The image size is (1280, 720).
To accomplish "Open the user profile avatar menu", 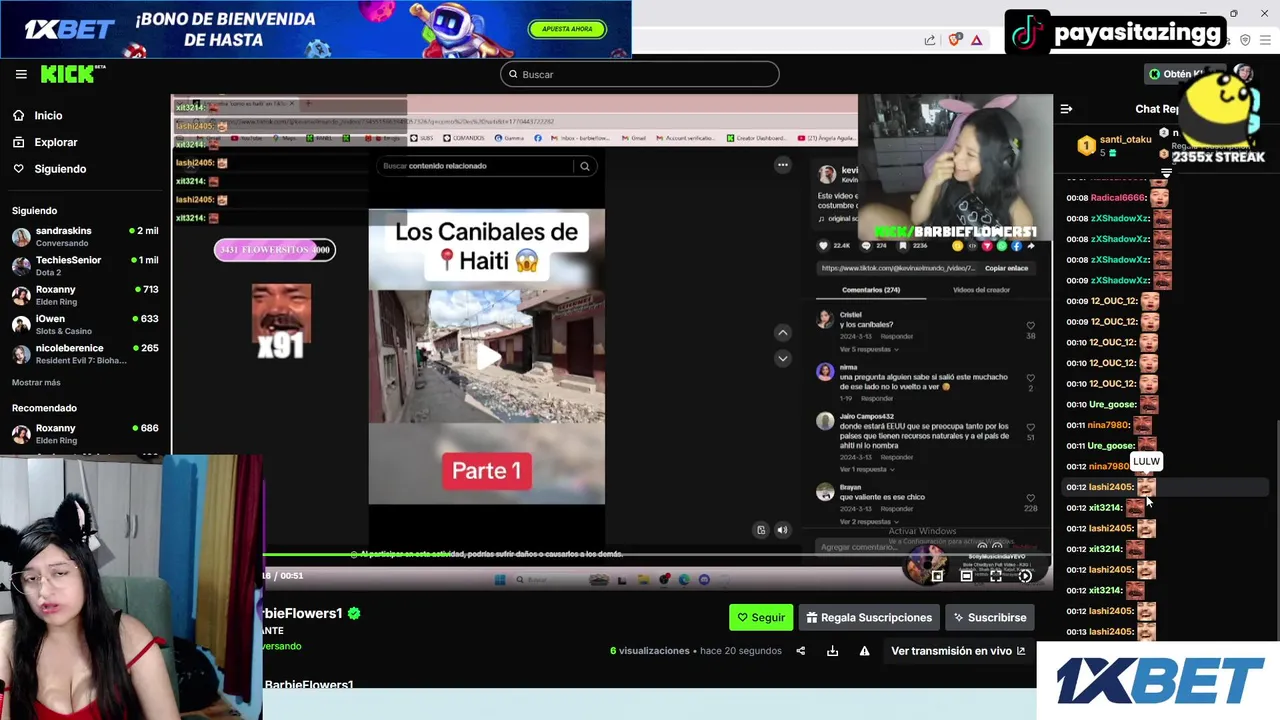I will point(1244,73).
